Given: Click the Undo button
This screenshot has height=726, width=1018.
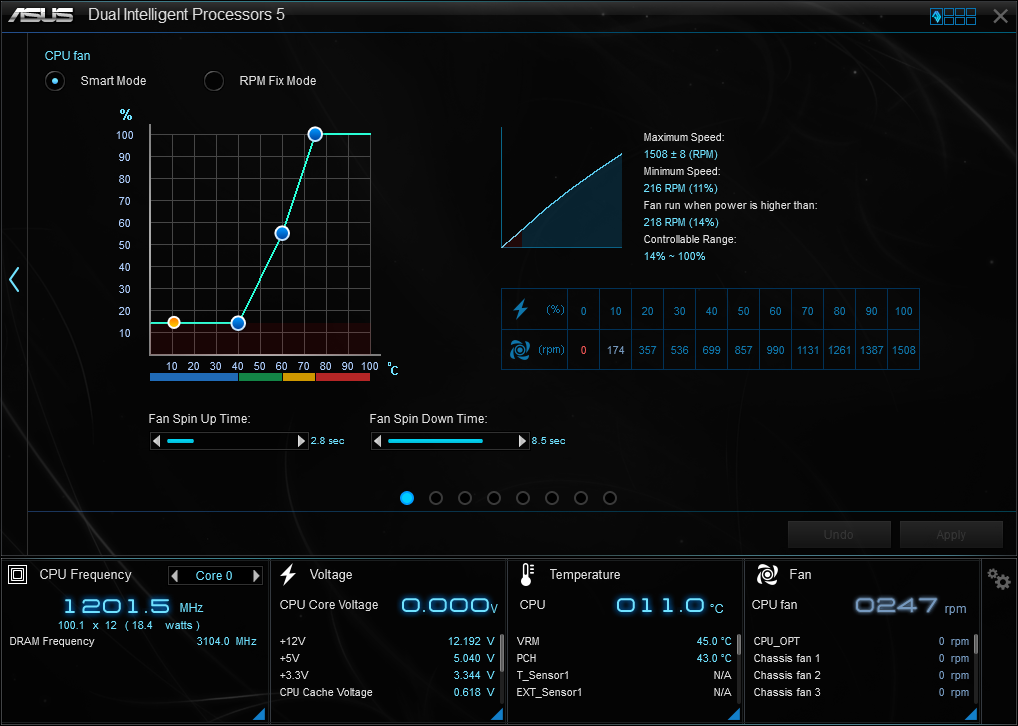Looking at the screenshot, I should (839, 534).
